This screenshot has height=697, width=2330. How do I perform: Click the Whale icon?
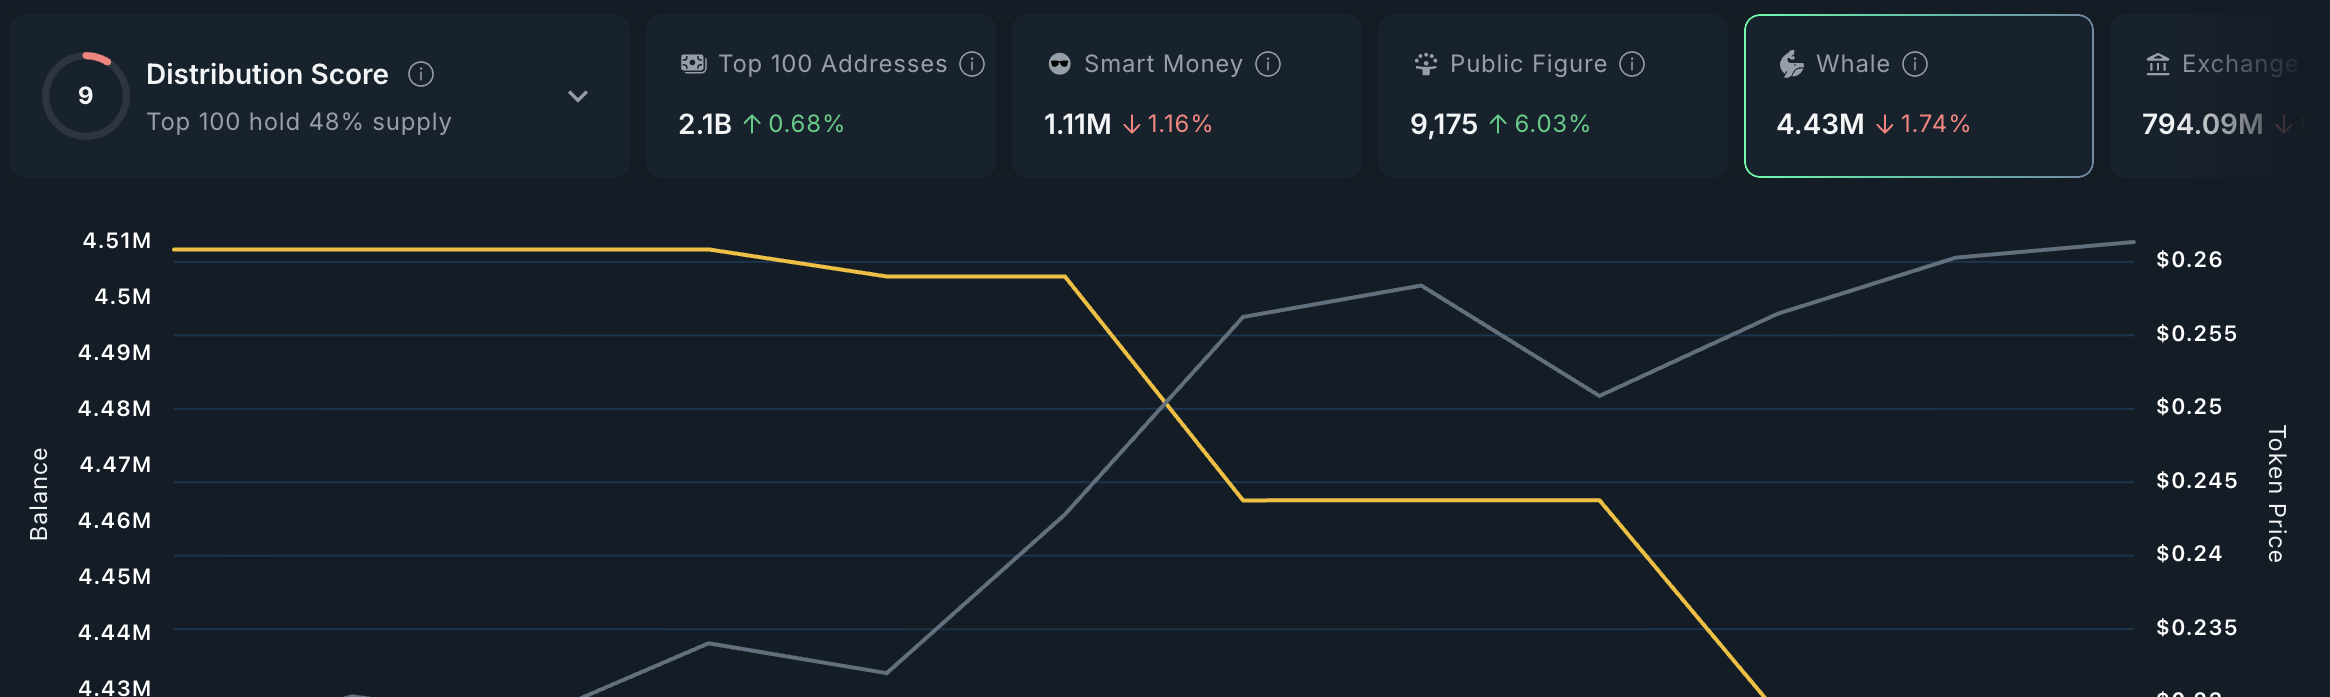[1791, 64]
